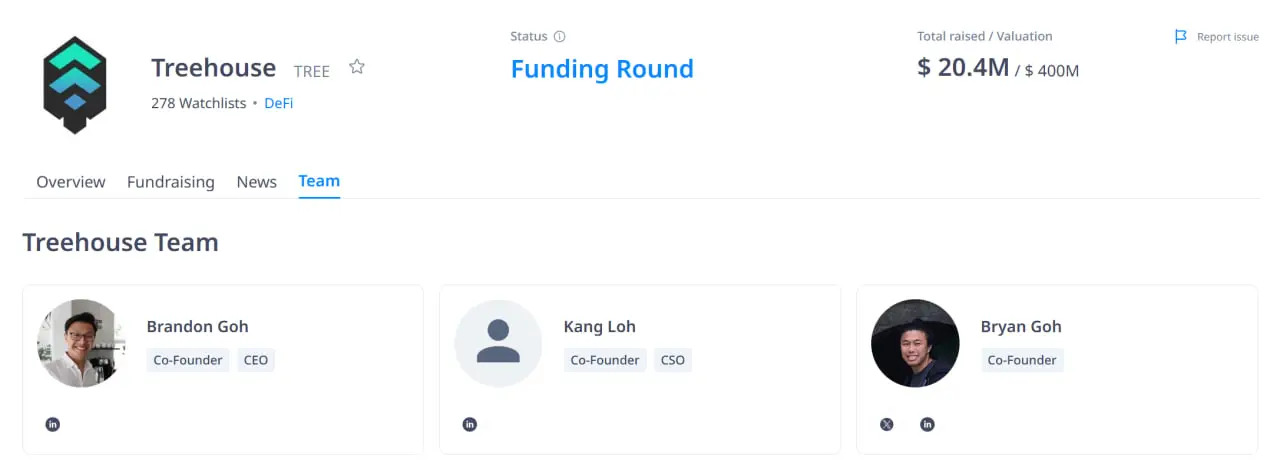The image size is (1280, 475).
Task: Click Brandon Goh's profile photo
Action: click(81, 343)
